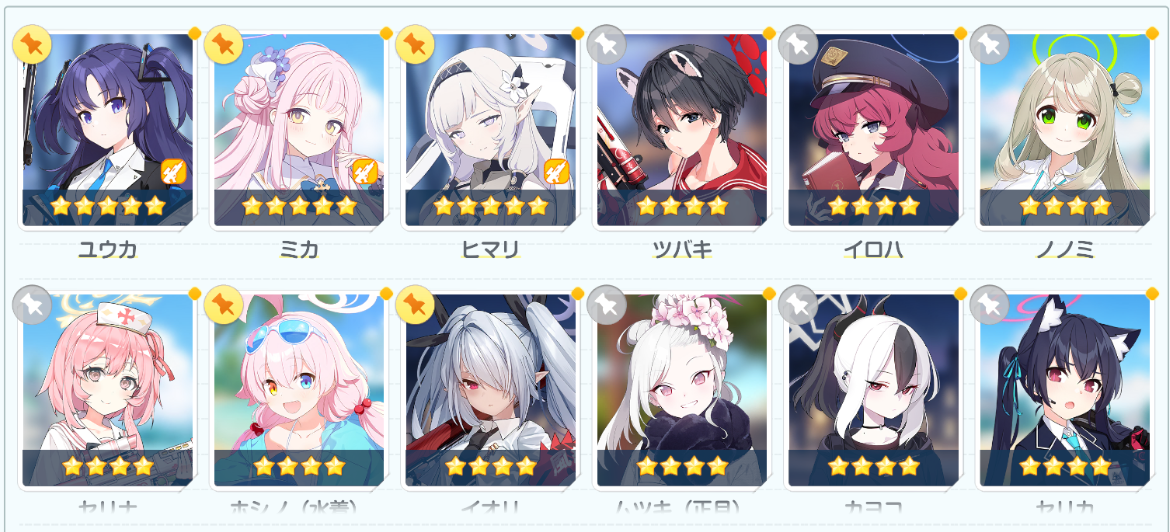Click ミカ's five-star rating bar
This screenshot has width=1170, height=532.
point(299,207)
